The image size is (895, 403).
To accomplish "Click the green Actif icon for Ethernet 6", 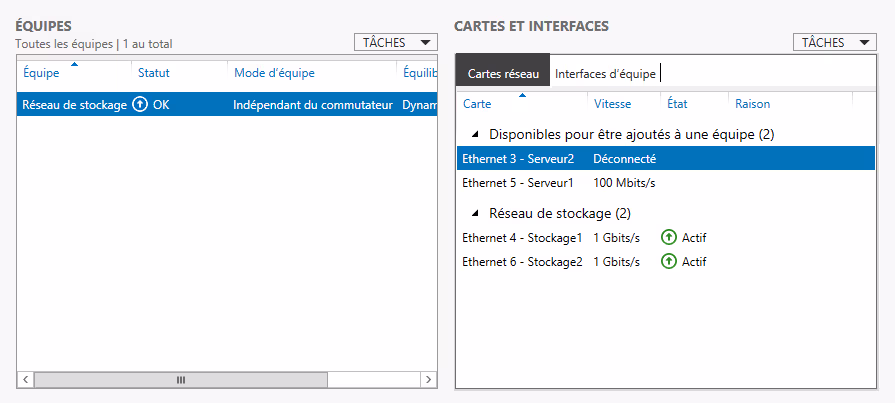I will click(x=669, y=261).
